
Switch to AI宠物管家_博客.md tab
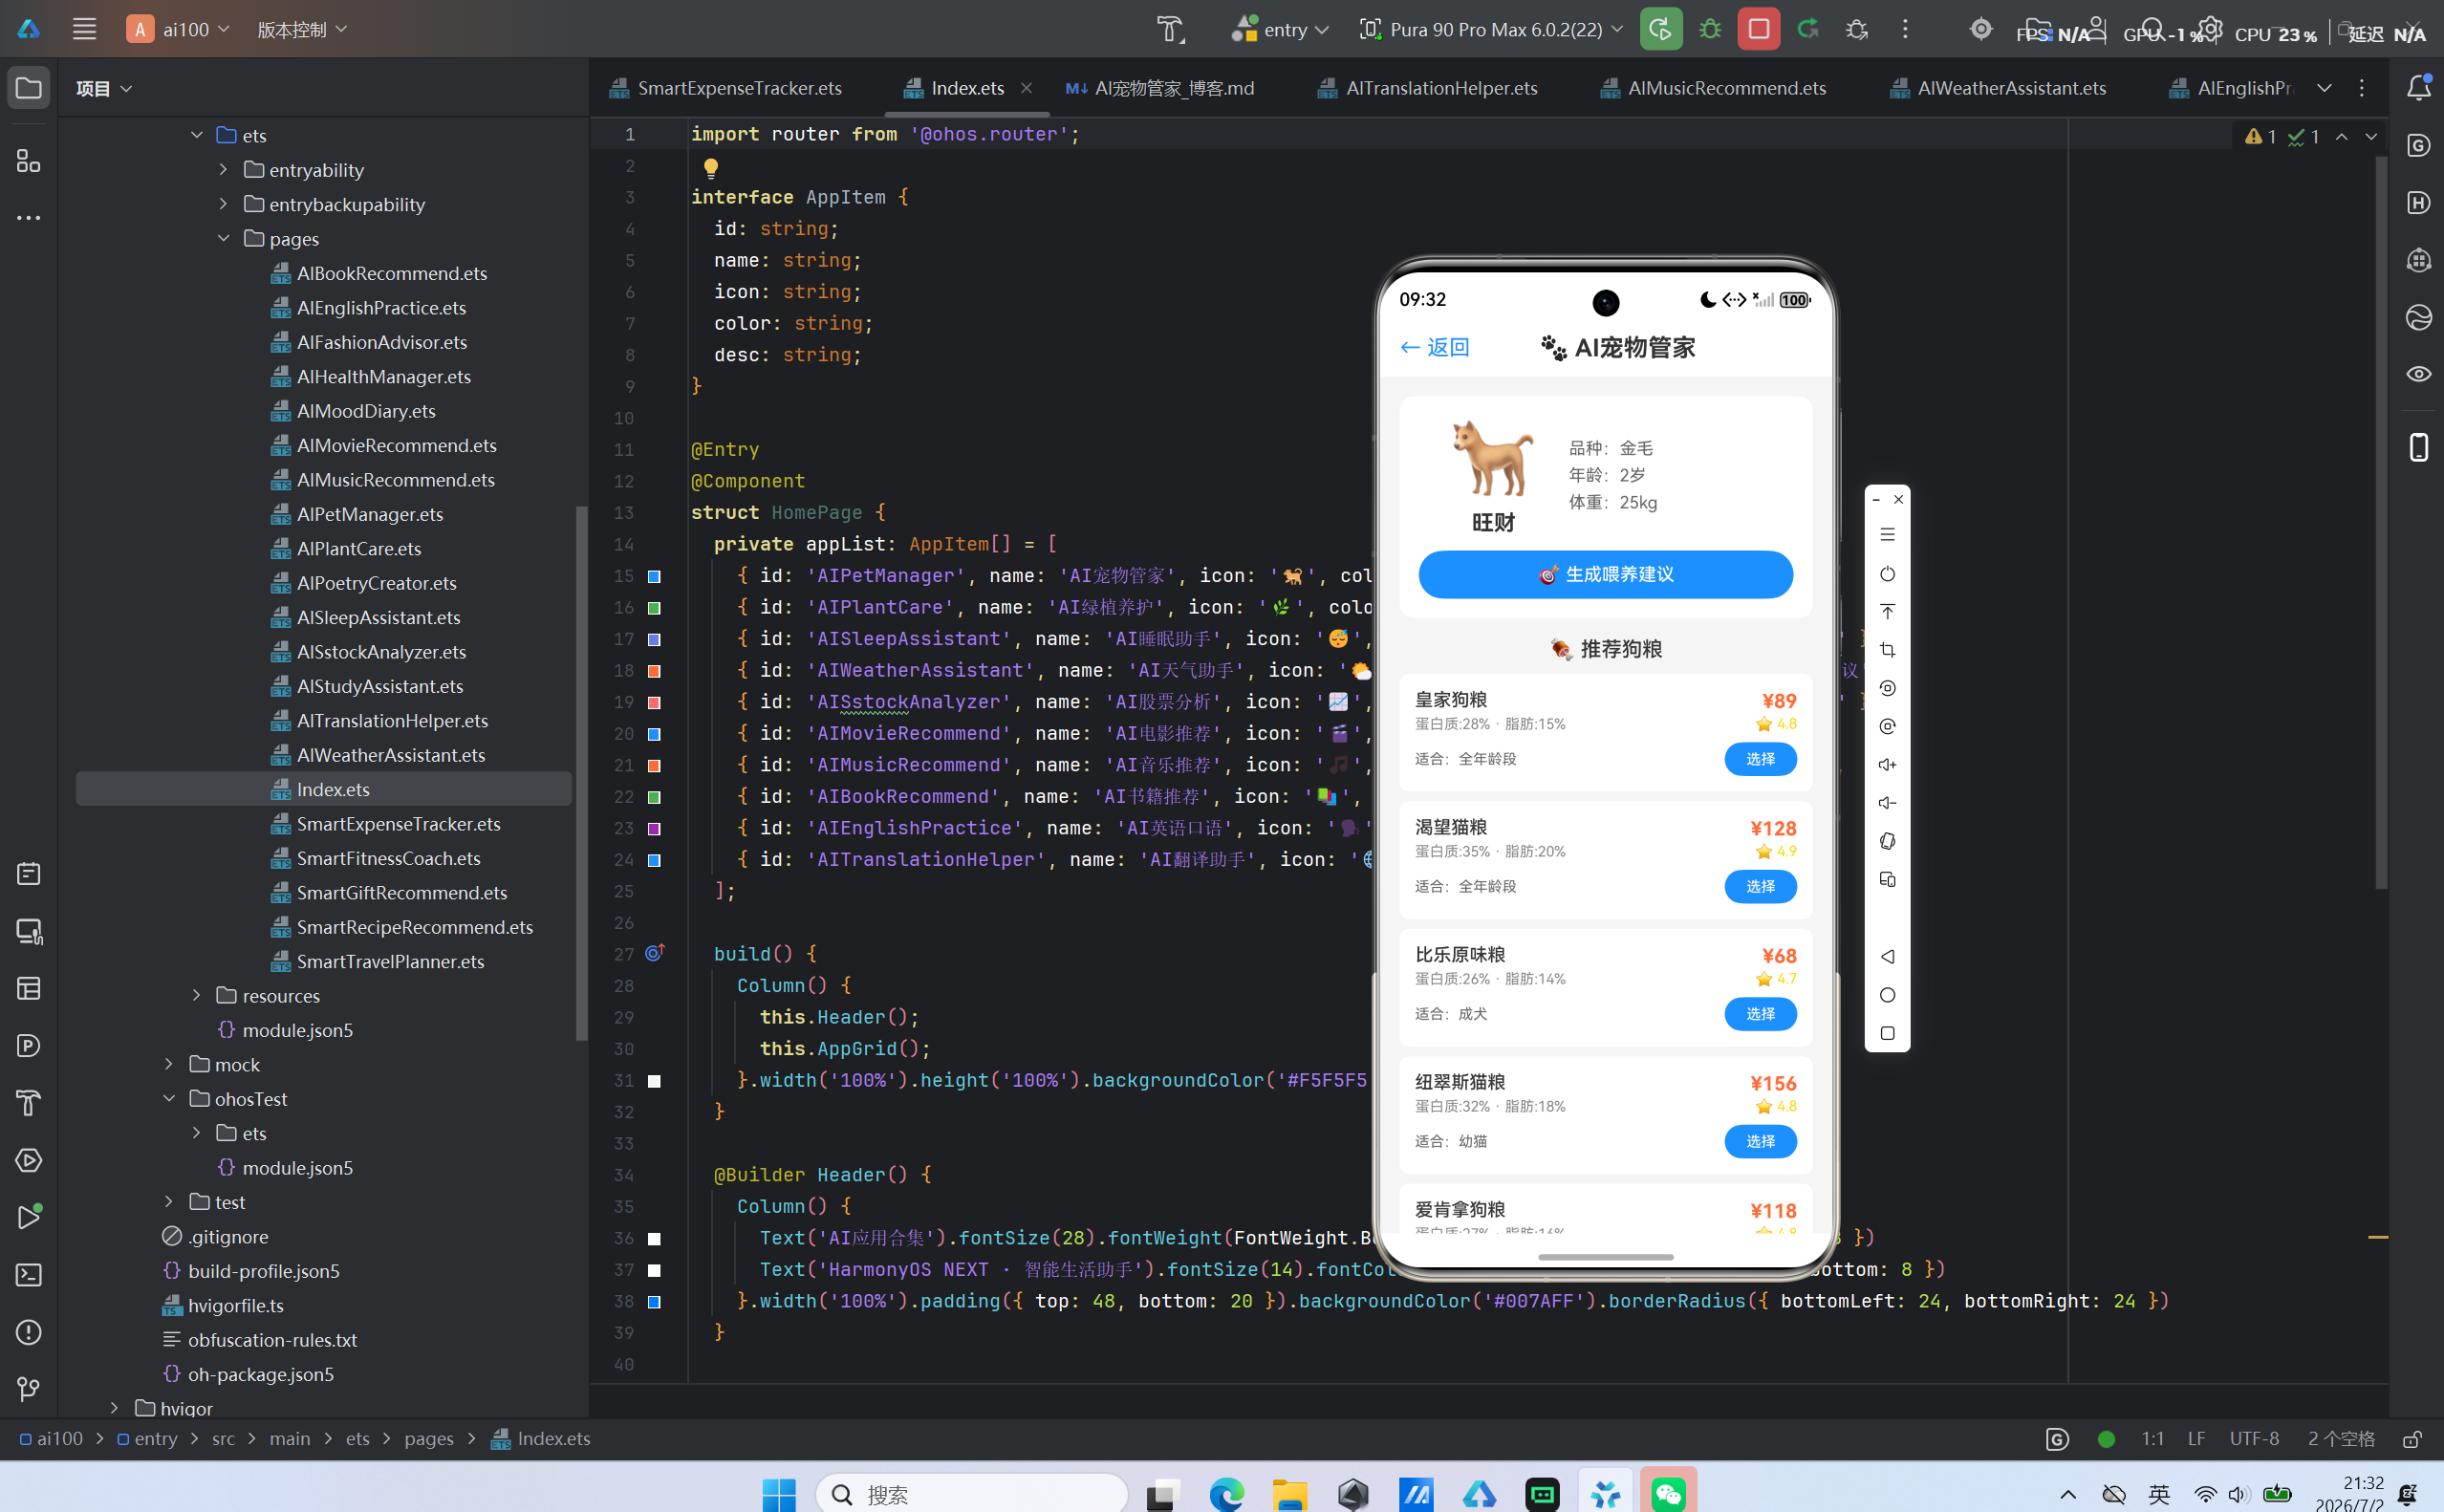(1160, 88)
